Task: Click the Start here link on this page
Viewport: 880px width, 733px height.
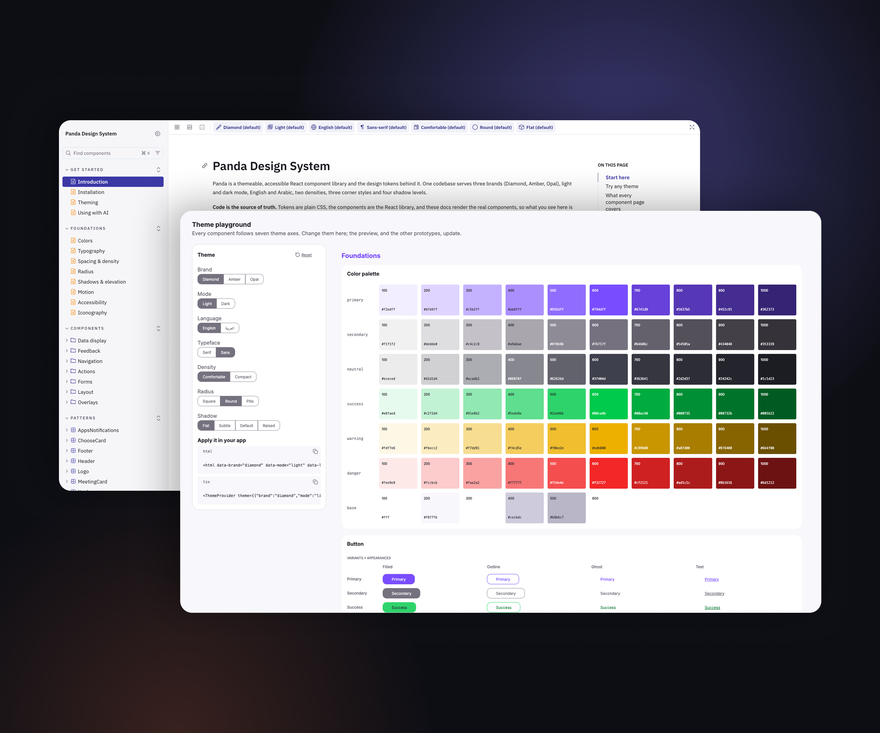Action: [617, 177]
